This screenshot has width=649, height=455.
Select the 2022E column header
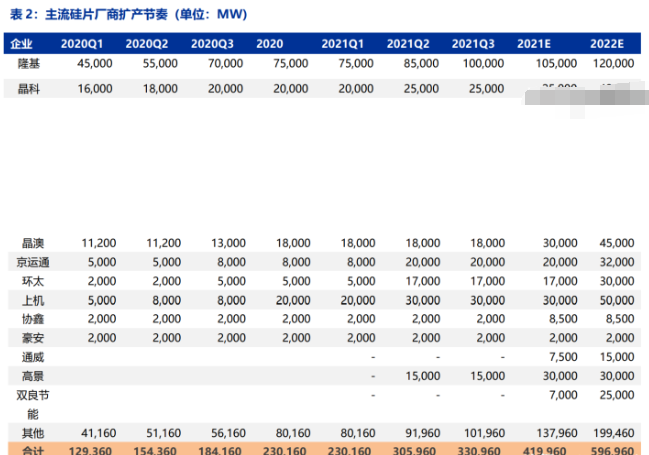click(607, 44)
